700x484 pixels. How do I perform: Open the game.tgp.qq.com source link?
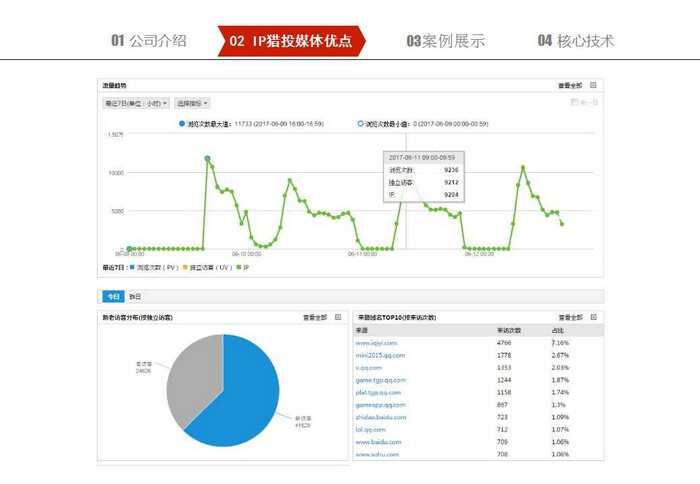pos(381,380)
